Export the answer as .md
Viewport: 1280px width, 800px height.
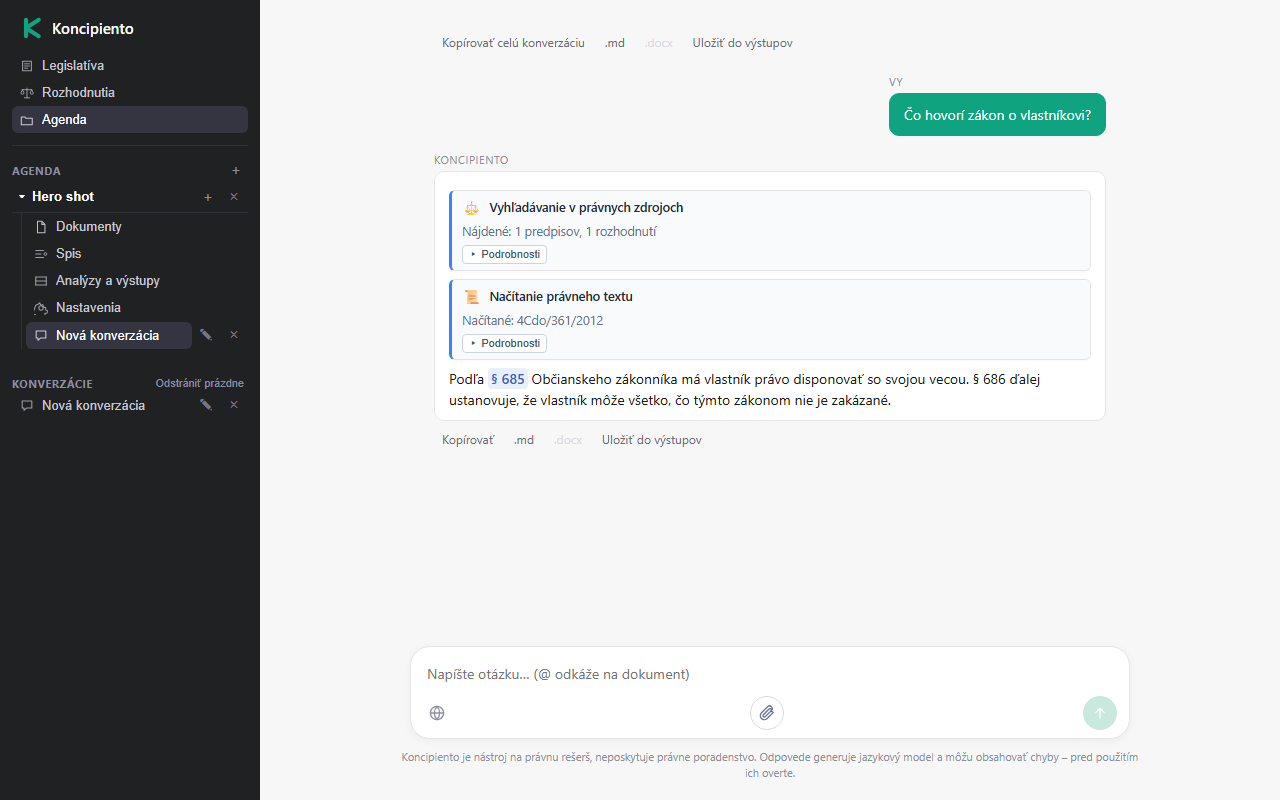524,440
